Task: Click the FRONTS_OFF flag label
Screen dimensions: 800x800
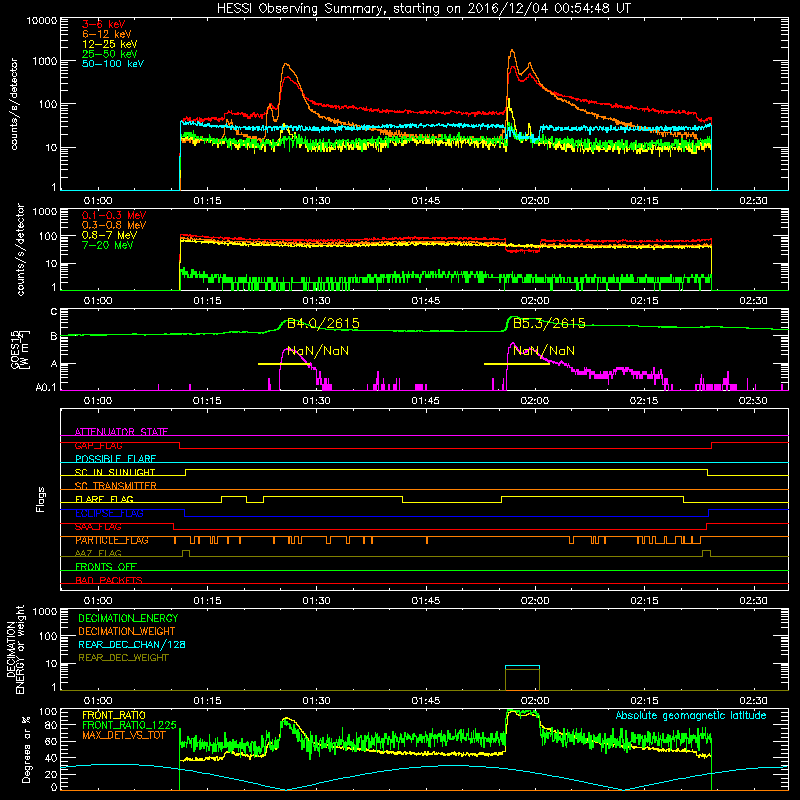Action: click(x=106, y=566)
